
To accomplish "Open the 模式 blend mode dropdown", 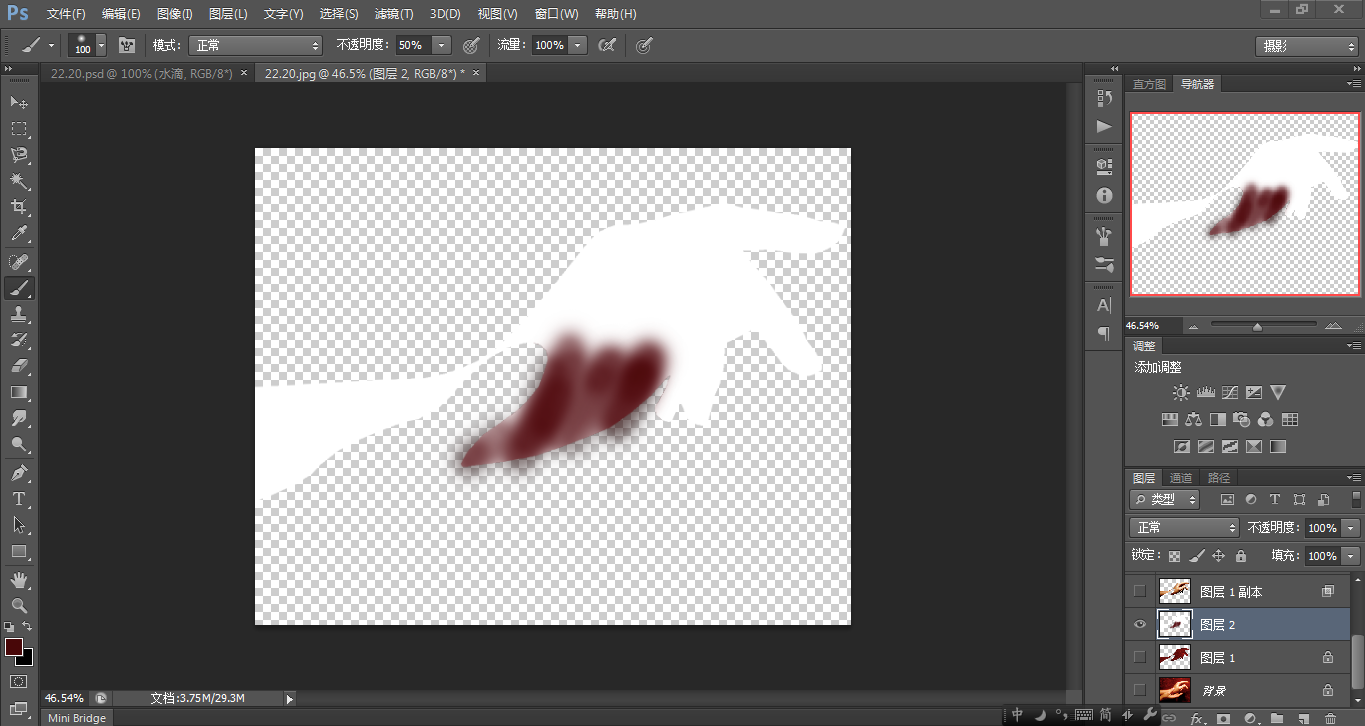I will 256,46.
